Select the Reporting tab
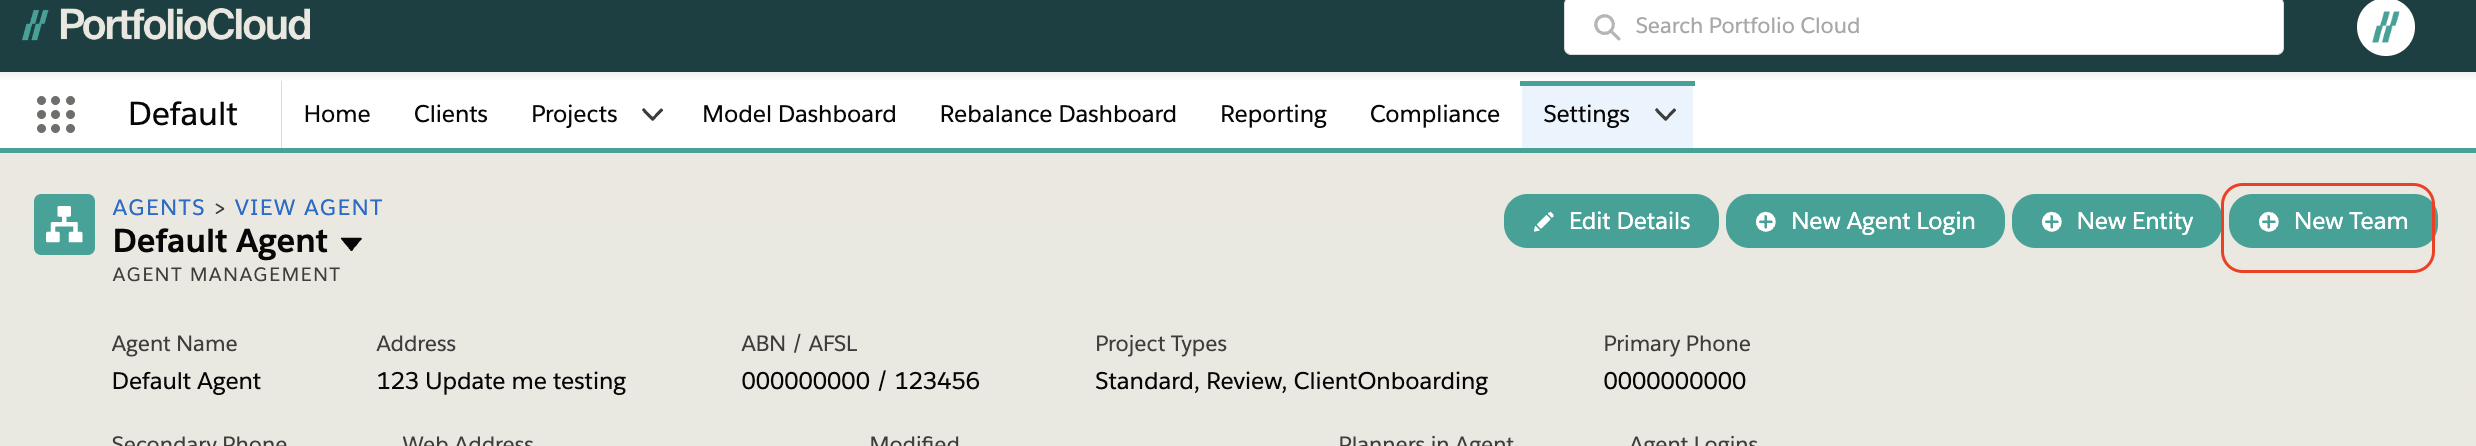Screen dimensions: 2476x446 click(x=1273, y=114)
